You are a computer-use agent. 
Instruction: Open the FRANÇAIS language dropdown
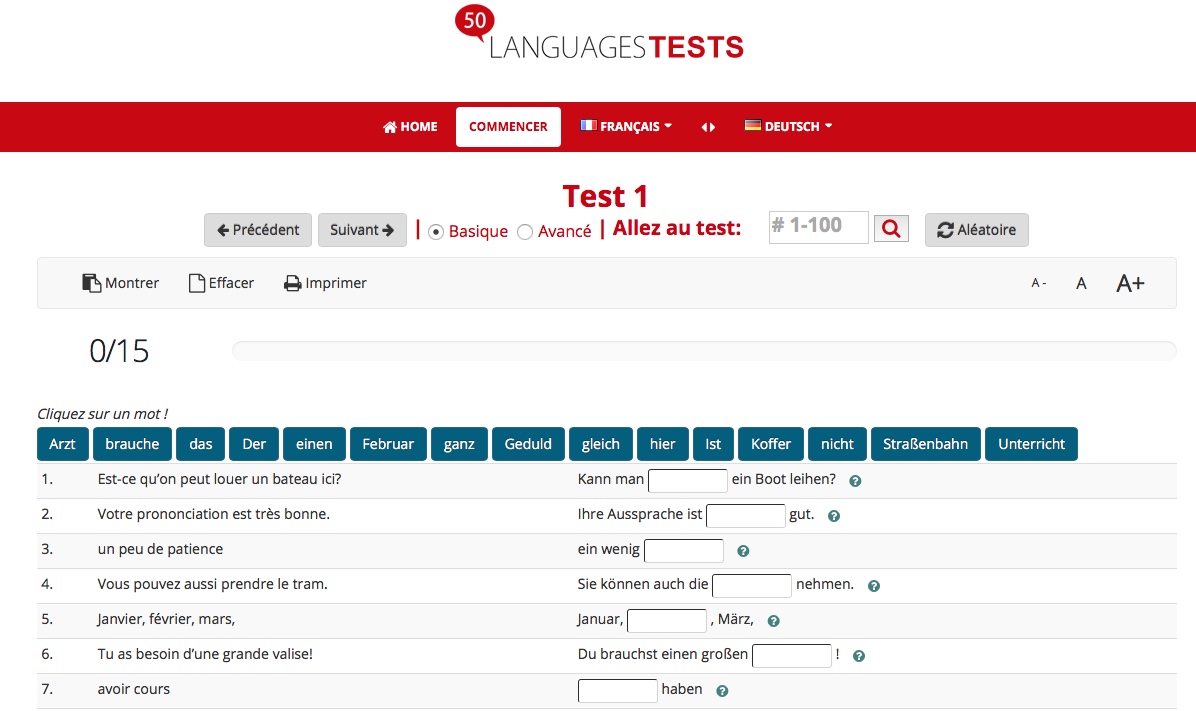[626, 126]
